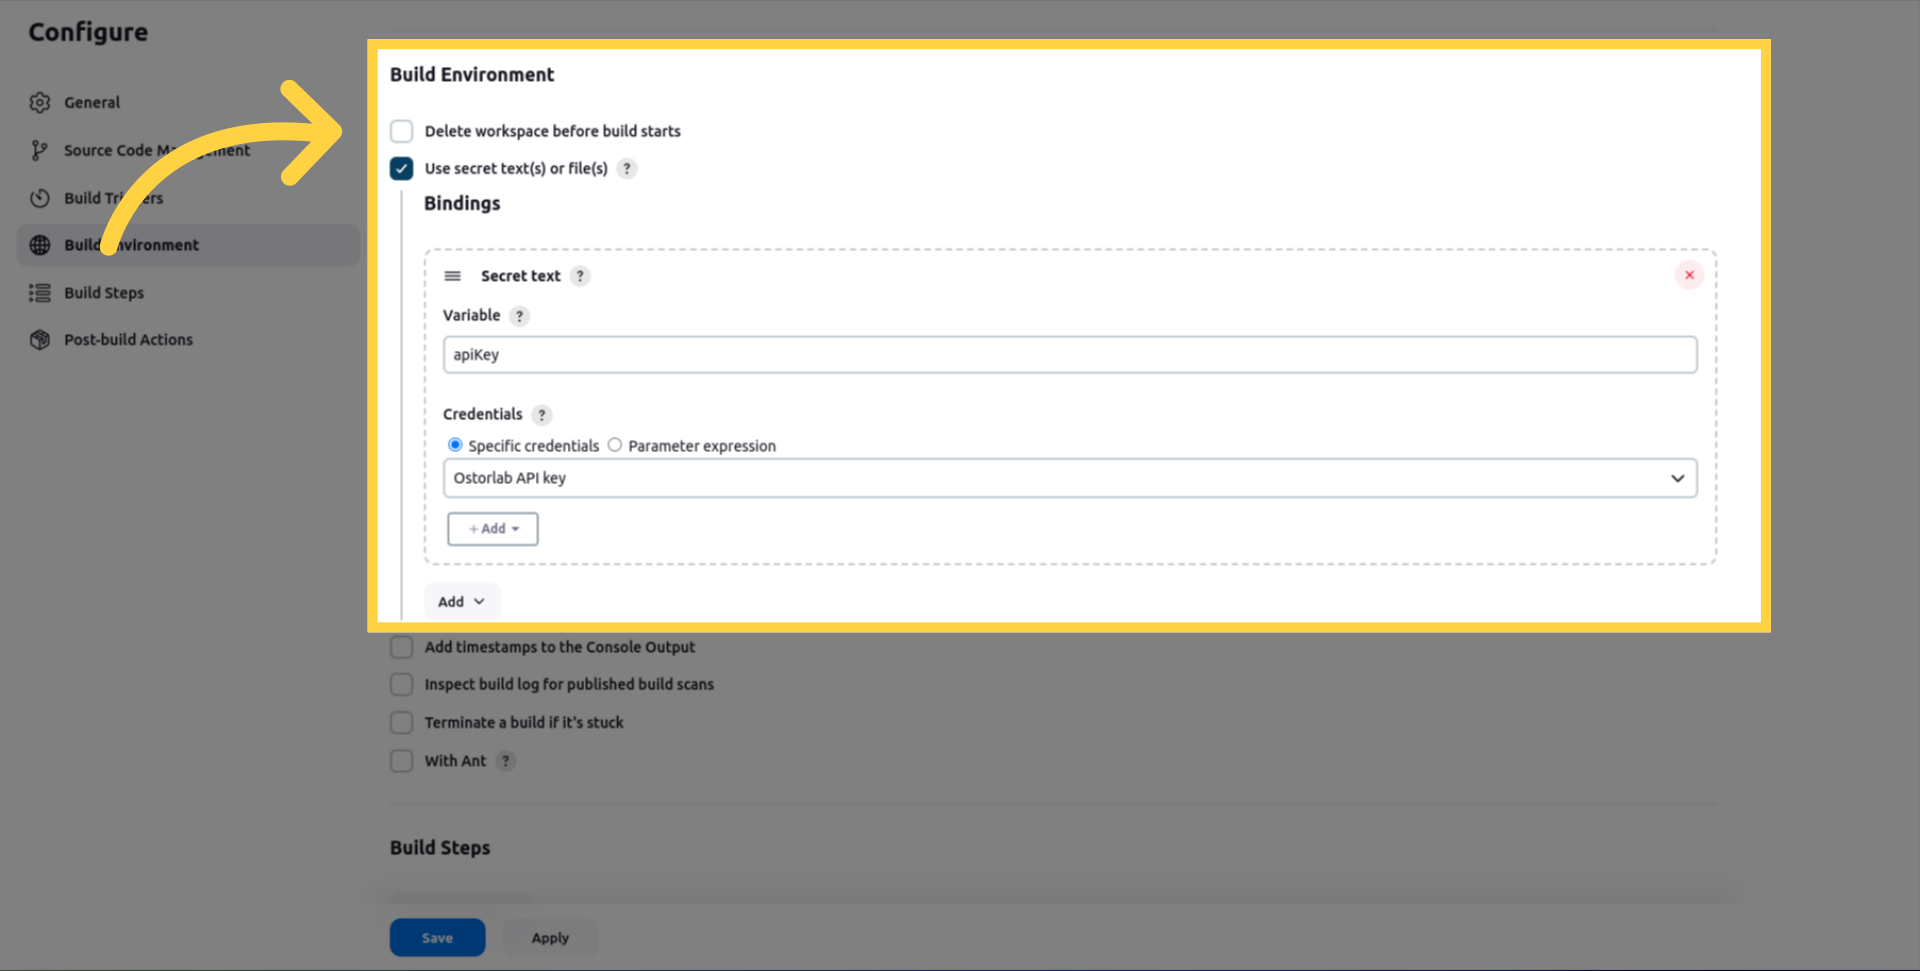Remove the Secret text binding with red X

(x=1689, y=275)
